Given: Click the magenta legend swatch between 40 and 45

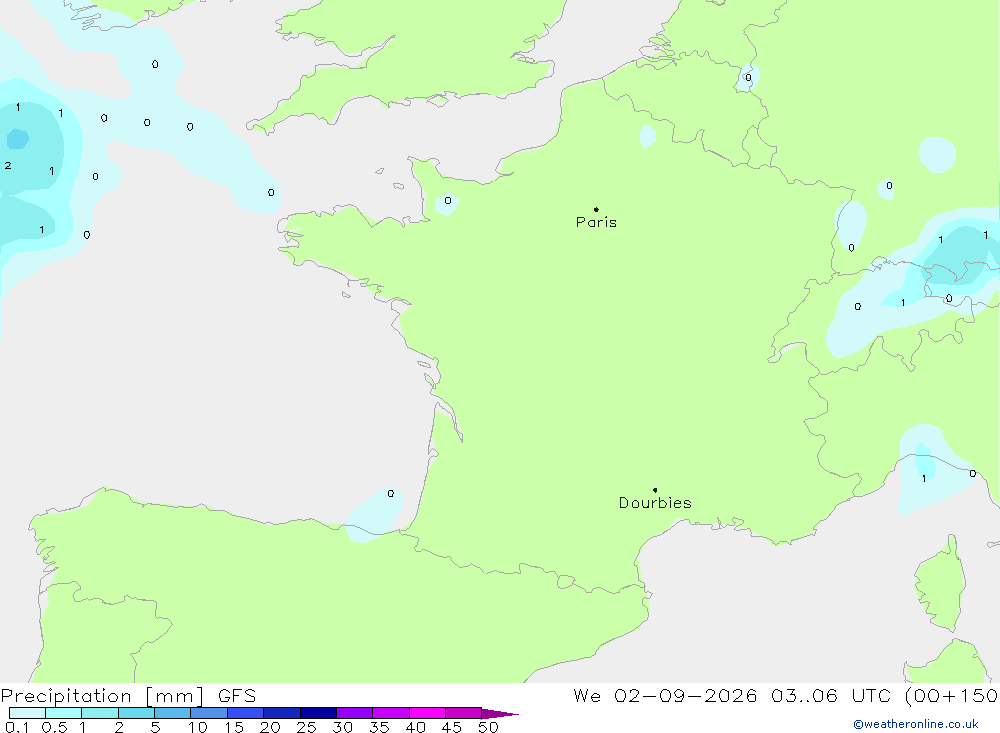Looking at the screenshot, I should 427,713.
